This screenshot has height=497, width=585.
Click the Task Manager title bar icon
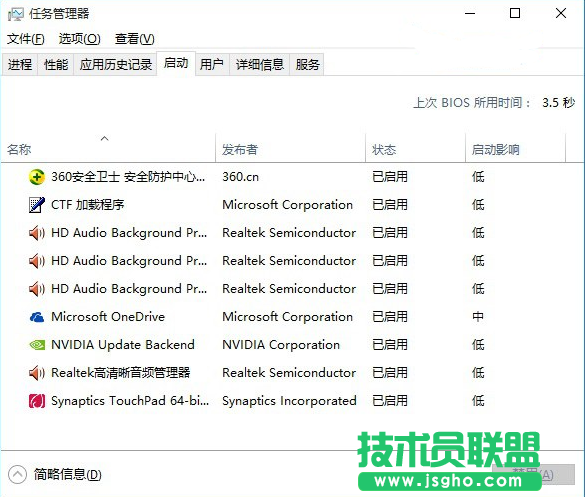coord(16,14)
